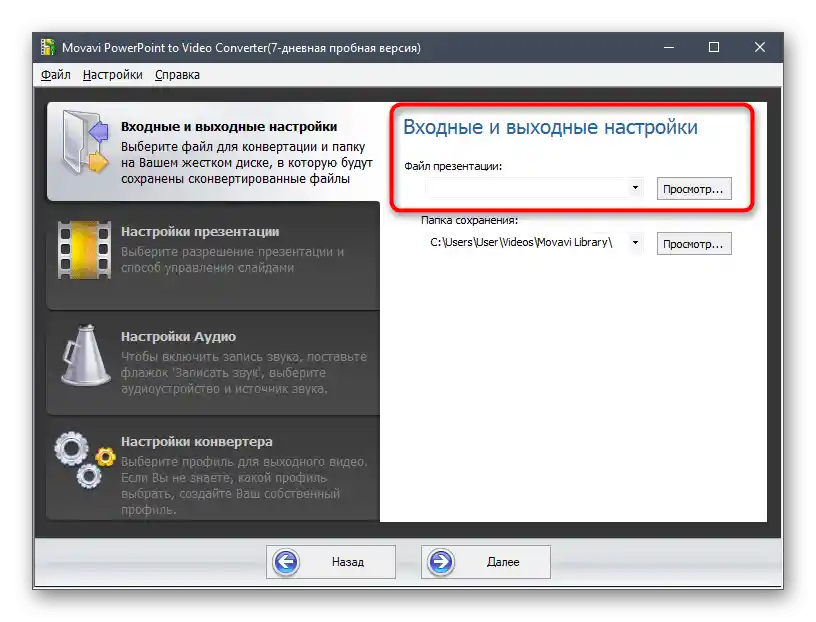This screenshot has height=622, width=816.
Task: Expand the save folder dropdown arrow
Action: pos(635,243)
